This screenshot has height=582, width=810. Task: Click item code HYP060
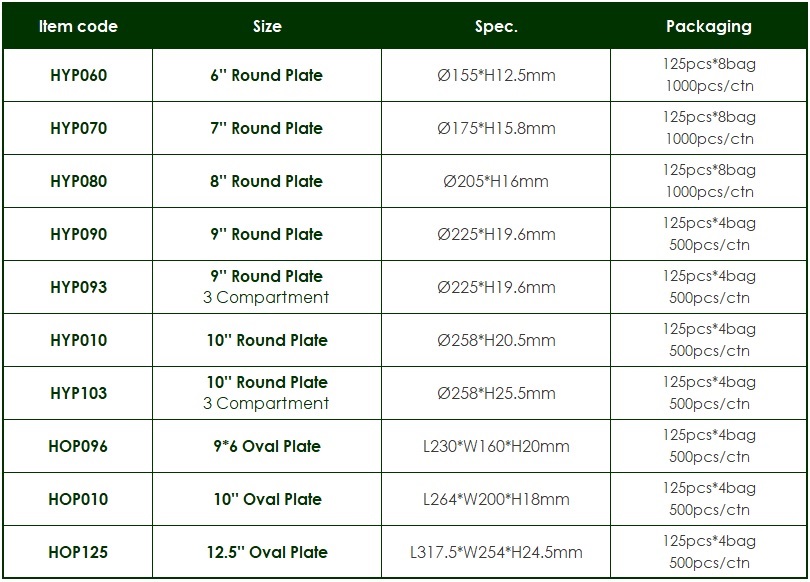tap(79, 75)
